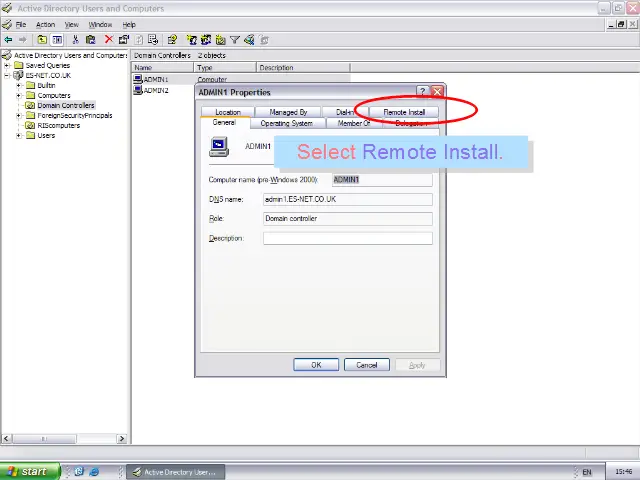Click the ADMIN2 computer icon in list
This screenshot has width=640, height=480.
(x=138, y=90)
